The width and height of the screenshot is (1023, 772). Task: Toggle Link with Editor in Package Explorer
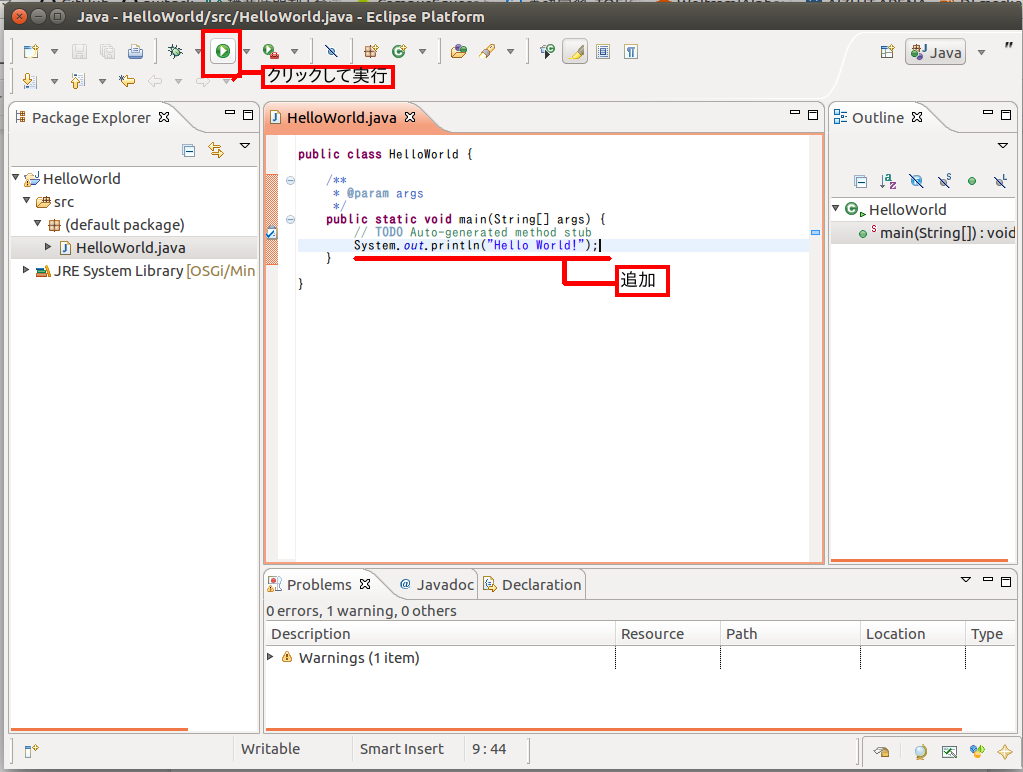[x=216, y=150]
